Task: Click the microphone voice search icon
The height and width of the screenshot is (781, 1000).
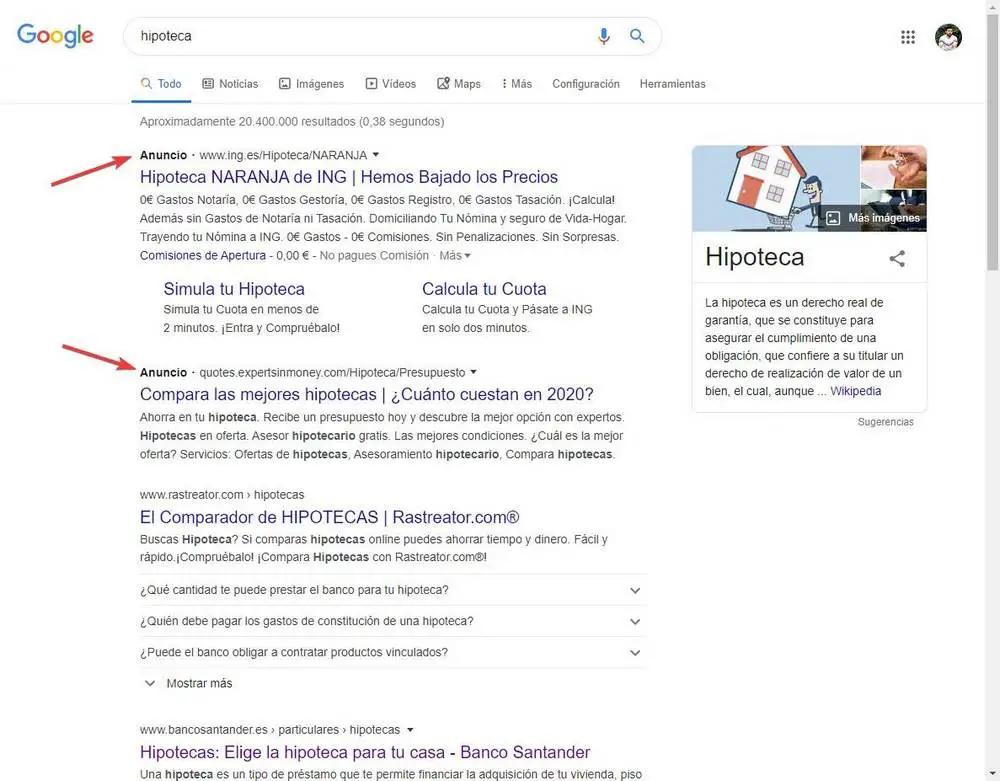Action: pyautogui.click(x=603, y=36)
